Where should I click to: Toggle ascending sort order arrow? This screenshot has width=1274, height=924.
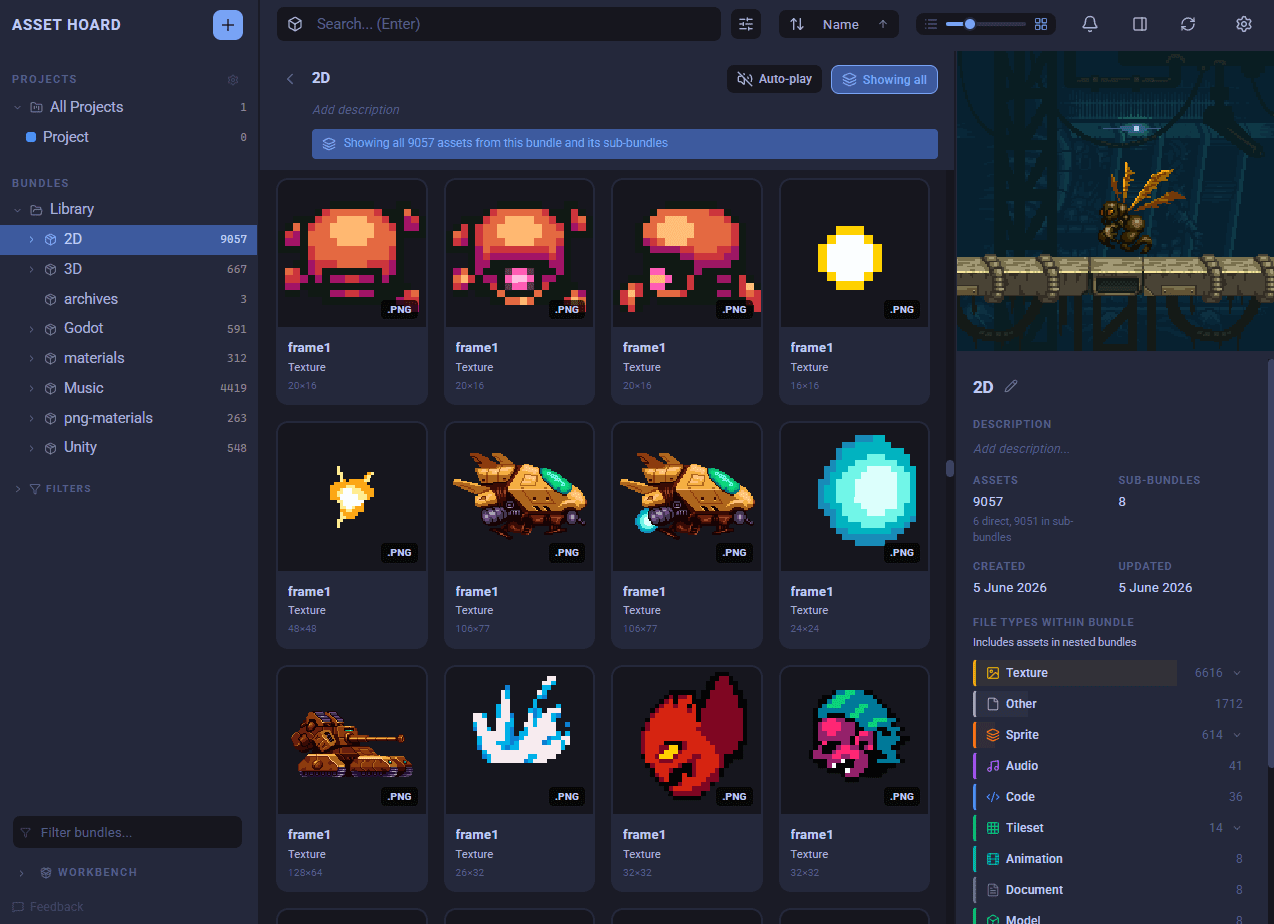(883, 24)
